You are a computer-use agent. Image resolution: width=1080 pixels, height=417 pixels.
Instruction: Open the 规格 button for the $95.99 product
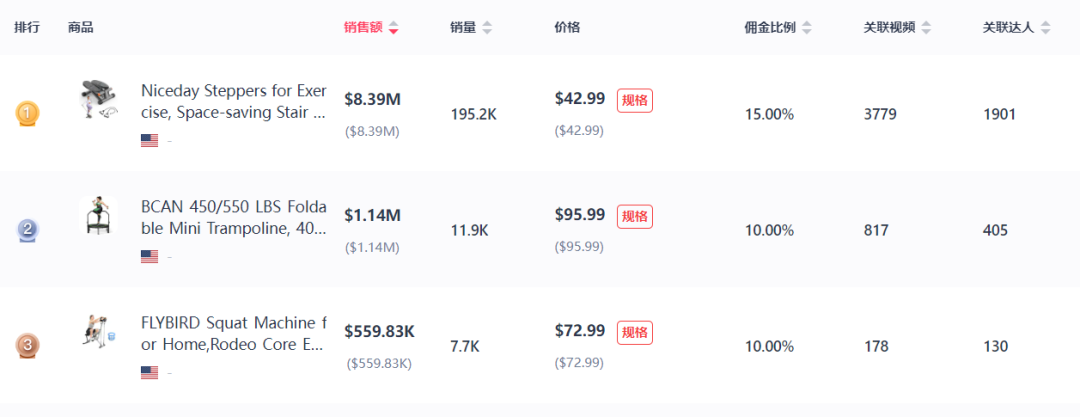point(634,216)
